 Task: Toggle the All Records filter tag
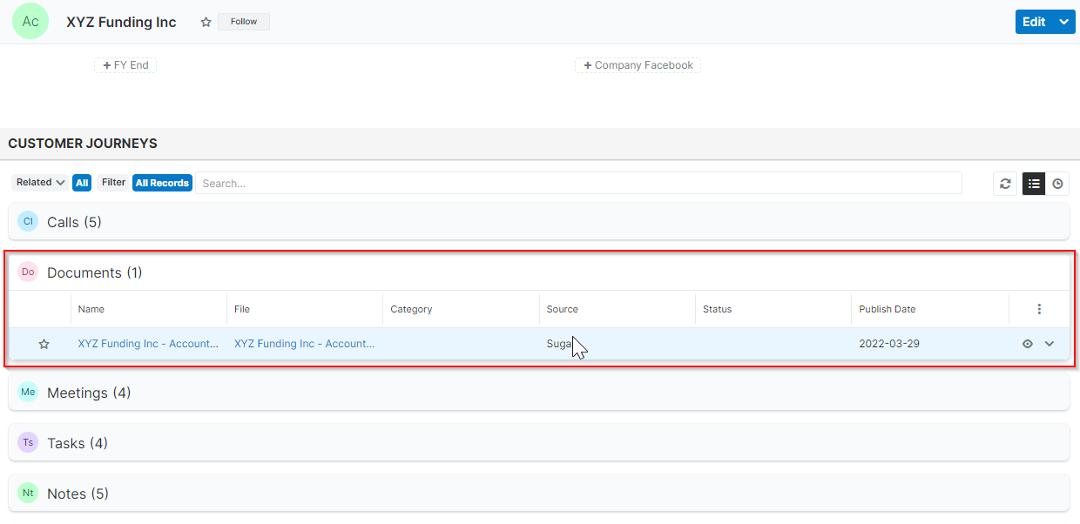coord(162,183)
